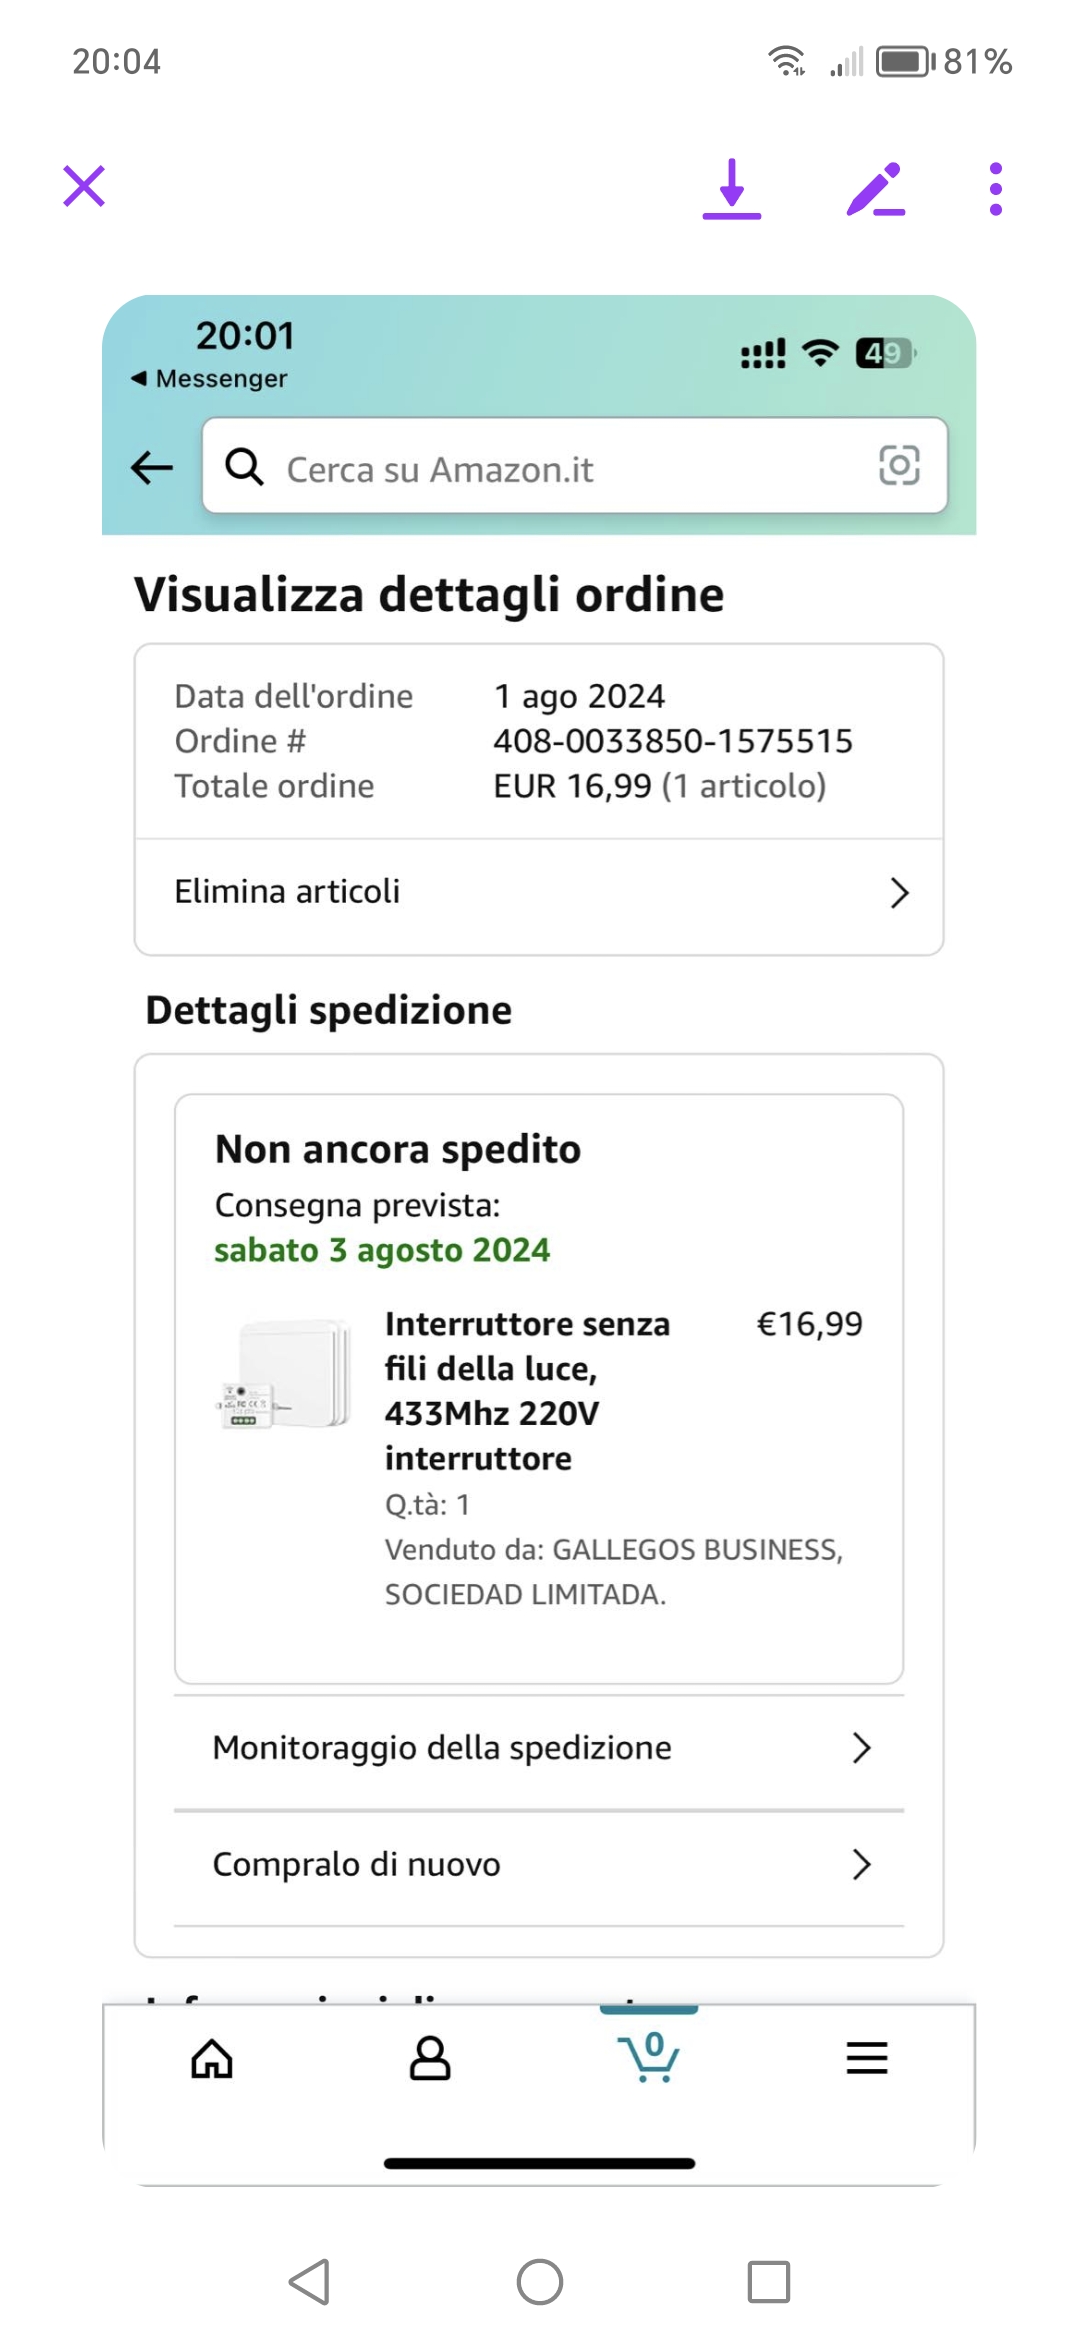Return to Messenger via the back link
The height and width of the screenshot is (2340, 1080).
[210, 379]
